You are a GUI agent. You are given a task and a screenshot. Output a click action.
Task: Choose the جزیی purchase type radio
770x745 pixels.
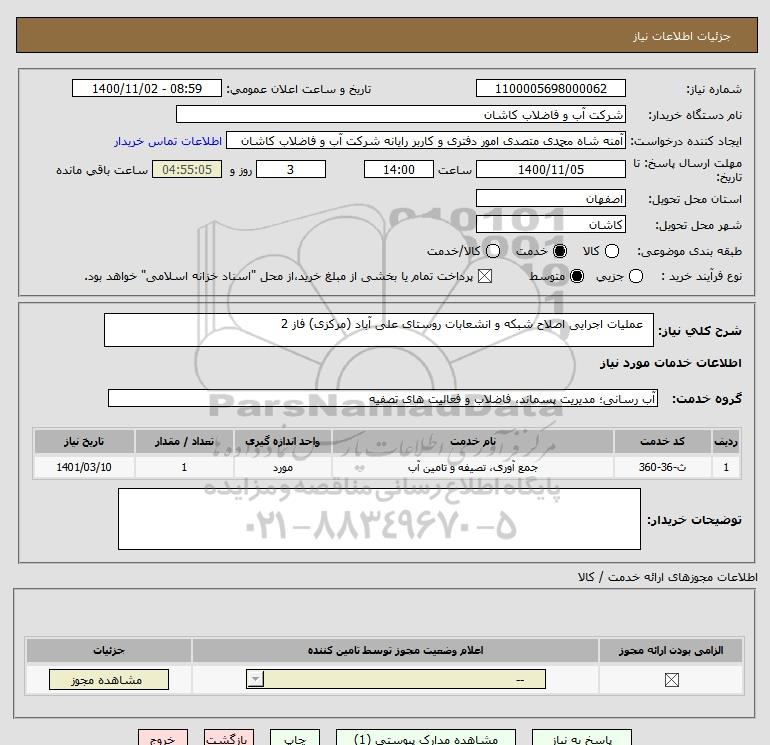click(635, 276)
